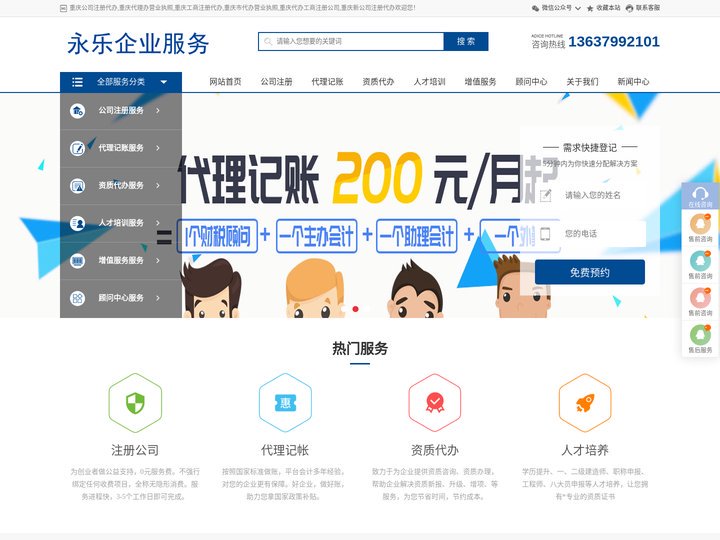Click the 顾问中心服务 sidebar icon
Viewport: 720px width, 540px height.
pos(77,298)
